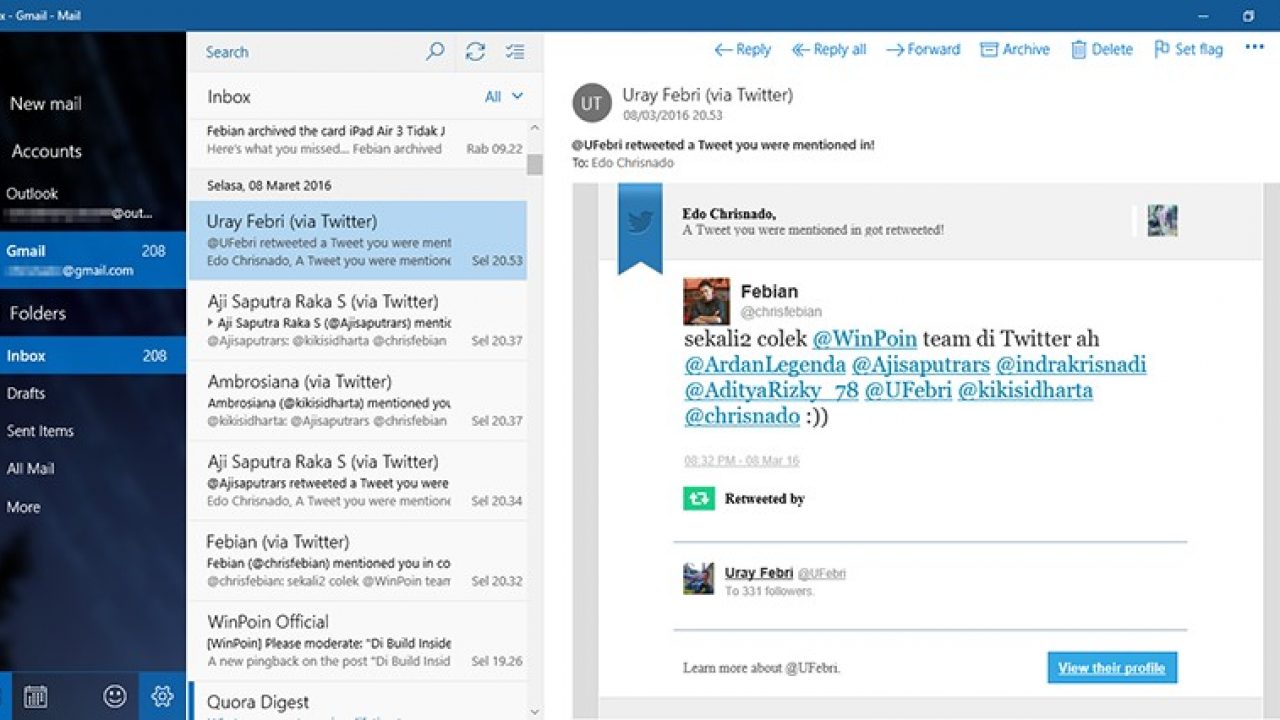Viewport: 1280px width, 720px height.
Task: Select the Uray Febri (via Twitter) email
Action: tap(357, 241)
